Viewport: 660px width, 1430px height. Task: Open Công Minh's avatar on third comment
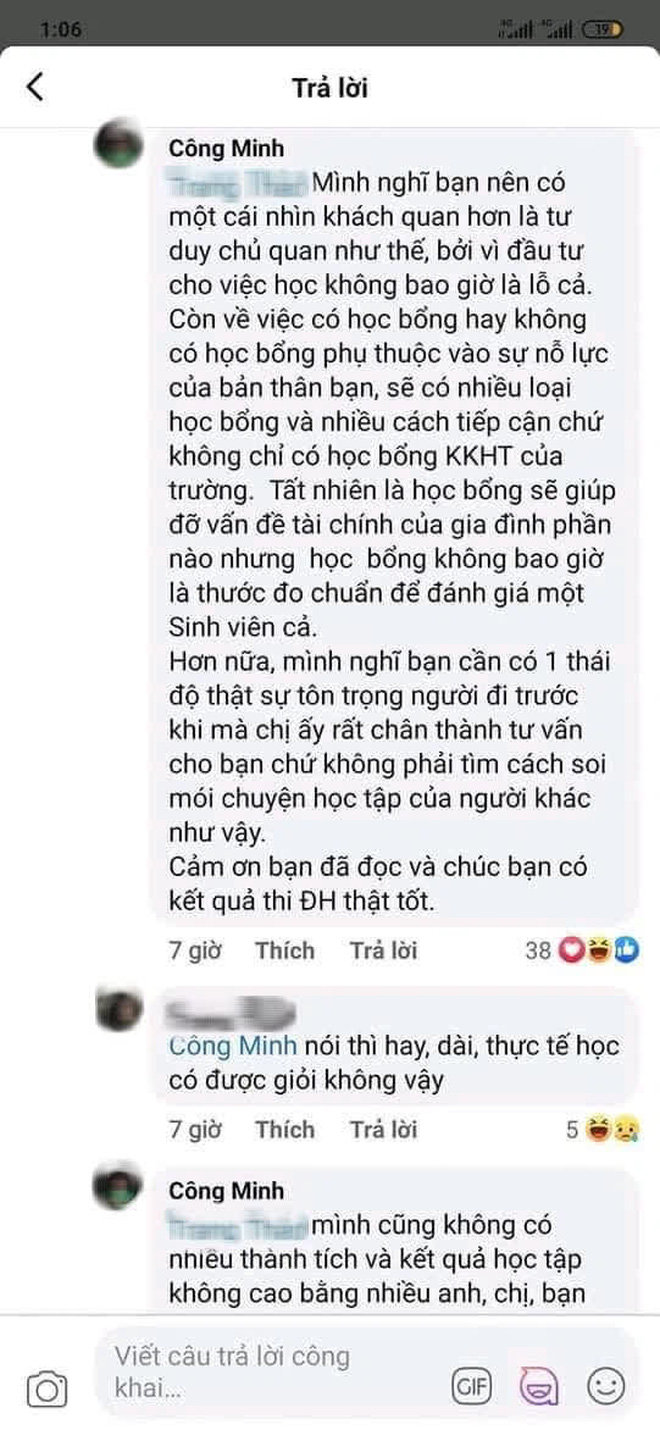(119, 1186)
